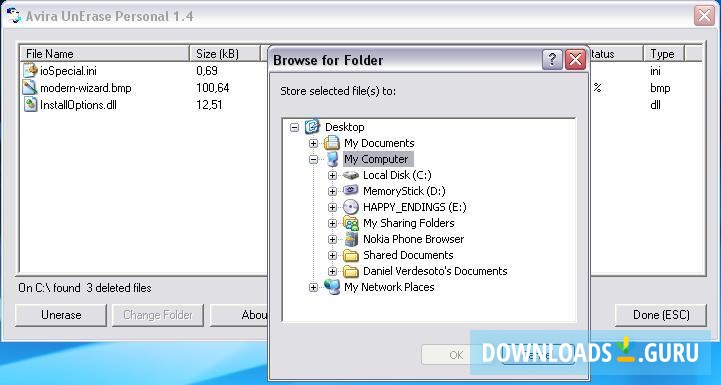Click the bmp type cell
The height and width of the screenshot is (385, 721).
(x=660, y=88)
